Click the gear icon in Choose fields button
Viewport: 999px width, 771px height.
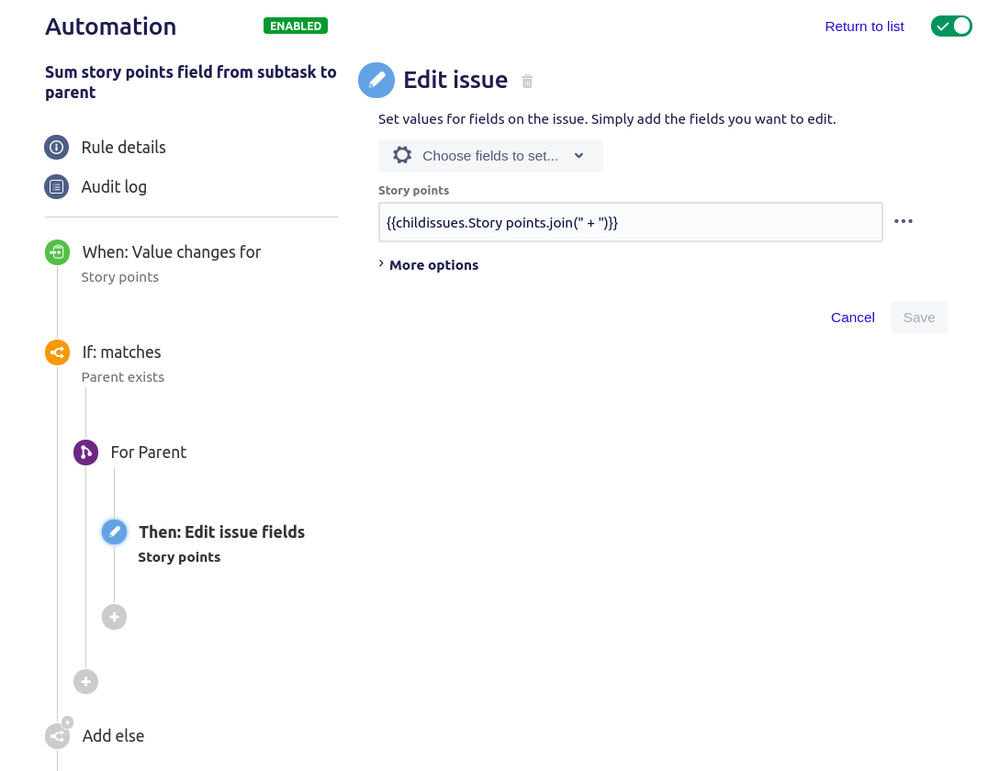click(x=402, y=155)
